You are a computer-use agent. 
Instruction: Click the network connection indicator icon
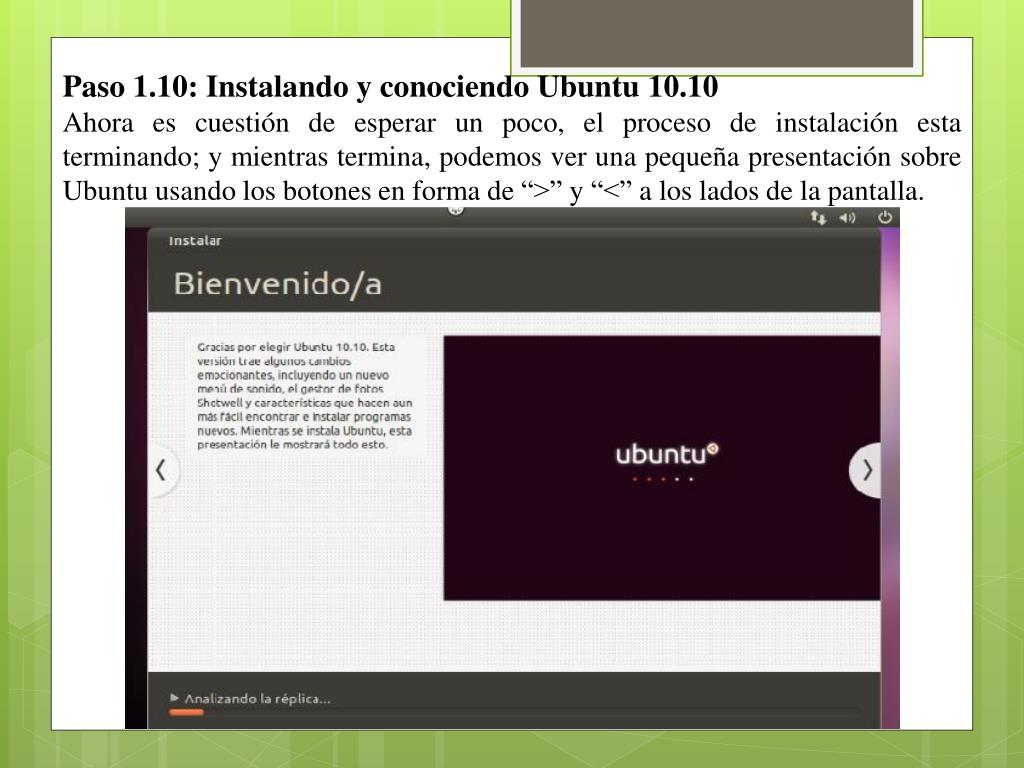pos(818,217)
